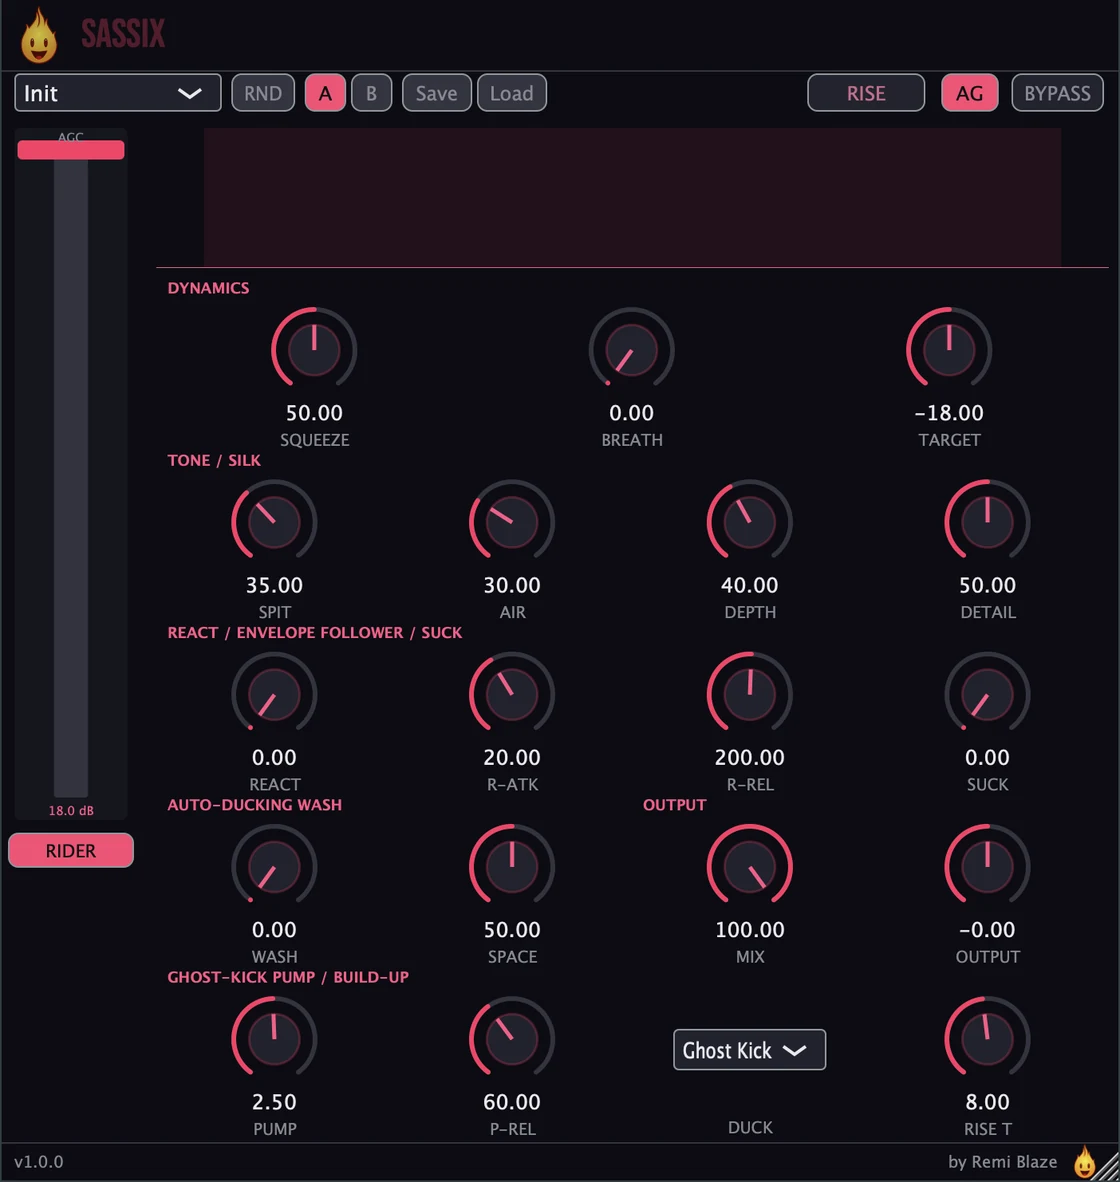The width and height of the screenshot is (1120, 1182).
Task: Click the 'by Remi Blaze' credit text
Action: pos(1002,1162)
